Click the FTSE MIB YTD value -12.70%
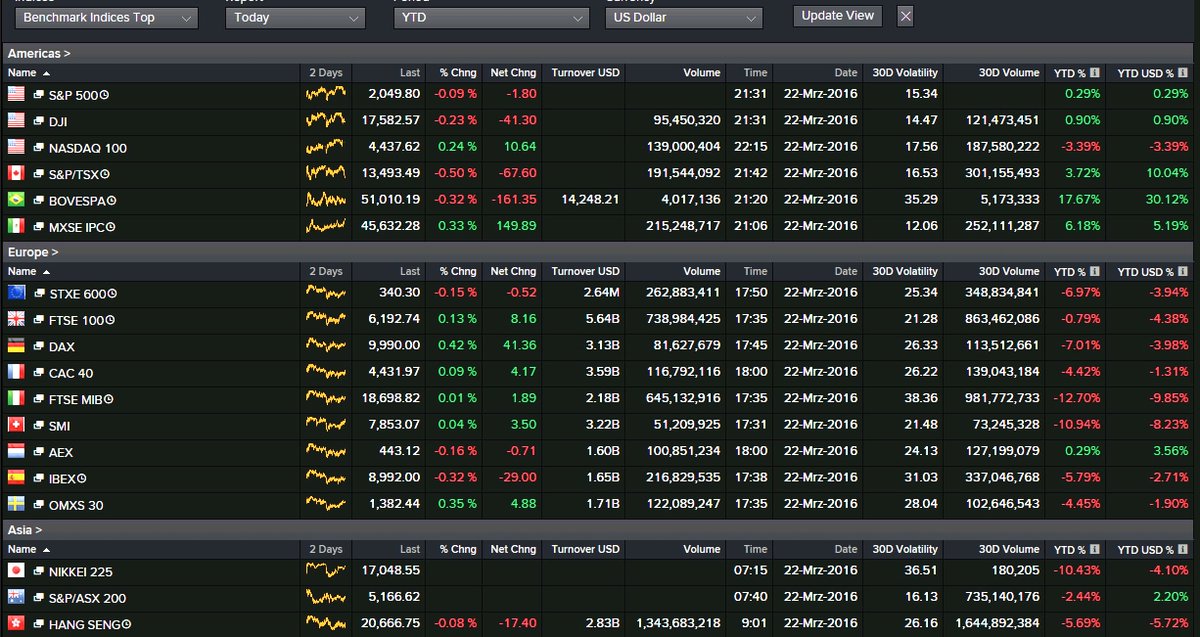Viewport: 1200px width, 637px height. pos(1075,399)
